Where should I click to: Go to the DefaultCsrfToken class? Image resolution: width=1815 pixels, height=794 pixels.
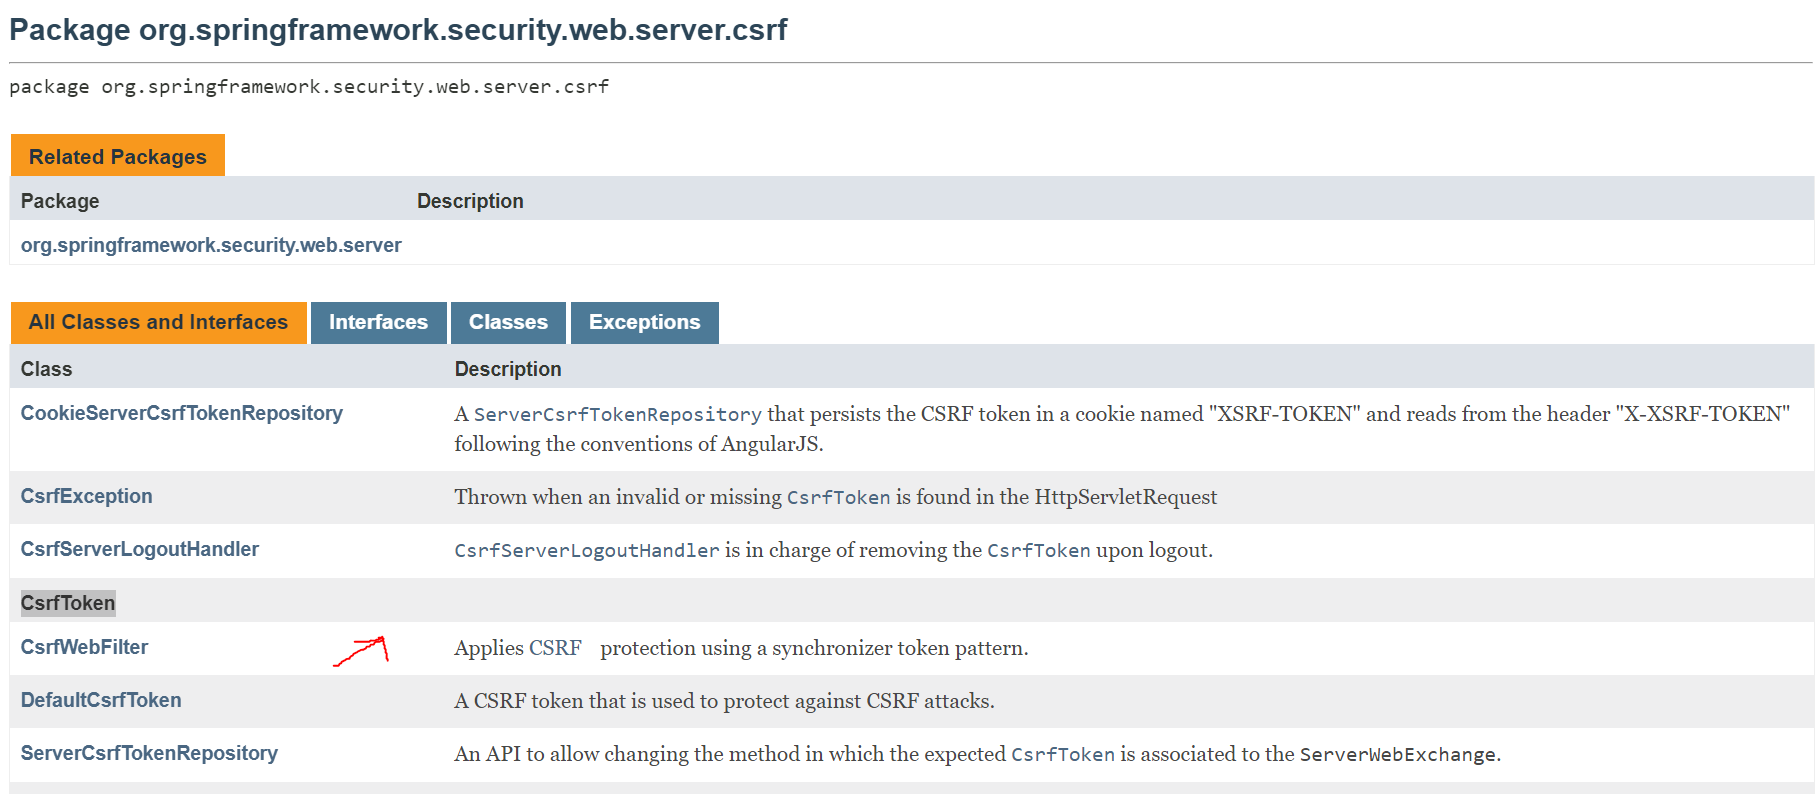click(x=101, y=700)
